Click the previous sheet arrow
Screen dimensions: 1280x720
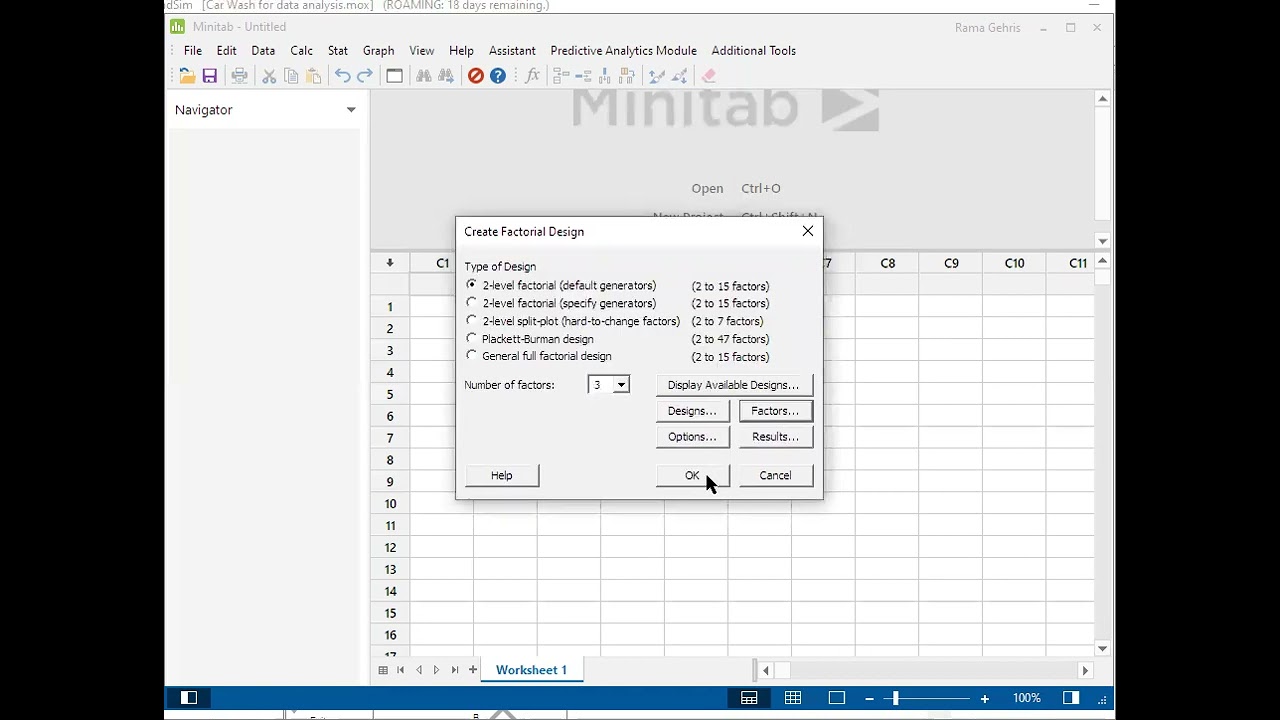[x=419, y=670]
